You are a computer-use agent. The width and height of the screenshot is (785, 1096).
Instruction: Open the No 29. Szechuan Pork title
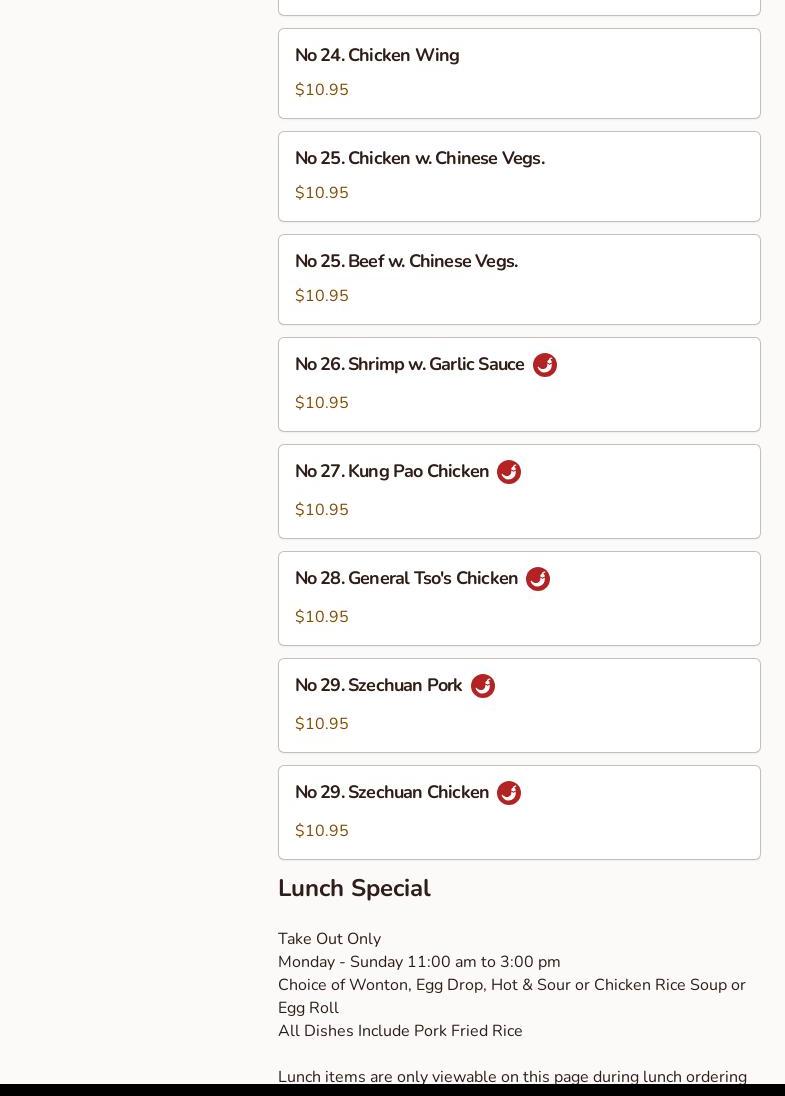tap(378, 685)
